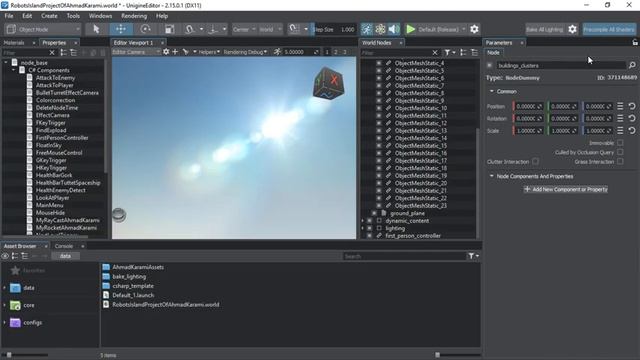This screenshot has width=640, height=360.
Task: Toggle the Parameters panel lock icon
Action: point(635,42)
